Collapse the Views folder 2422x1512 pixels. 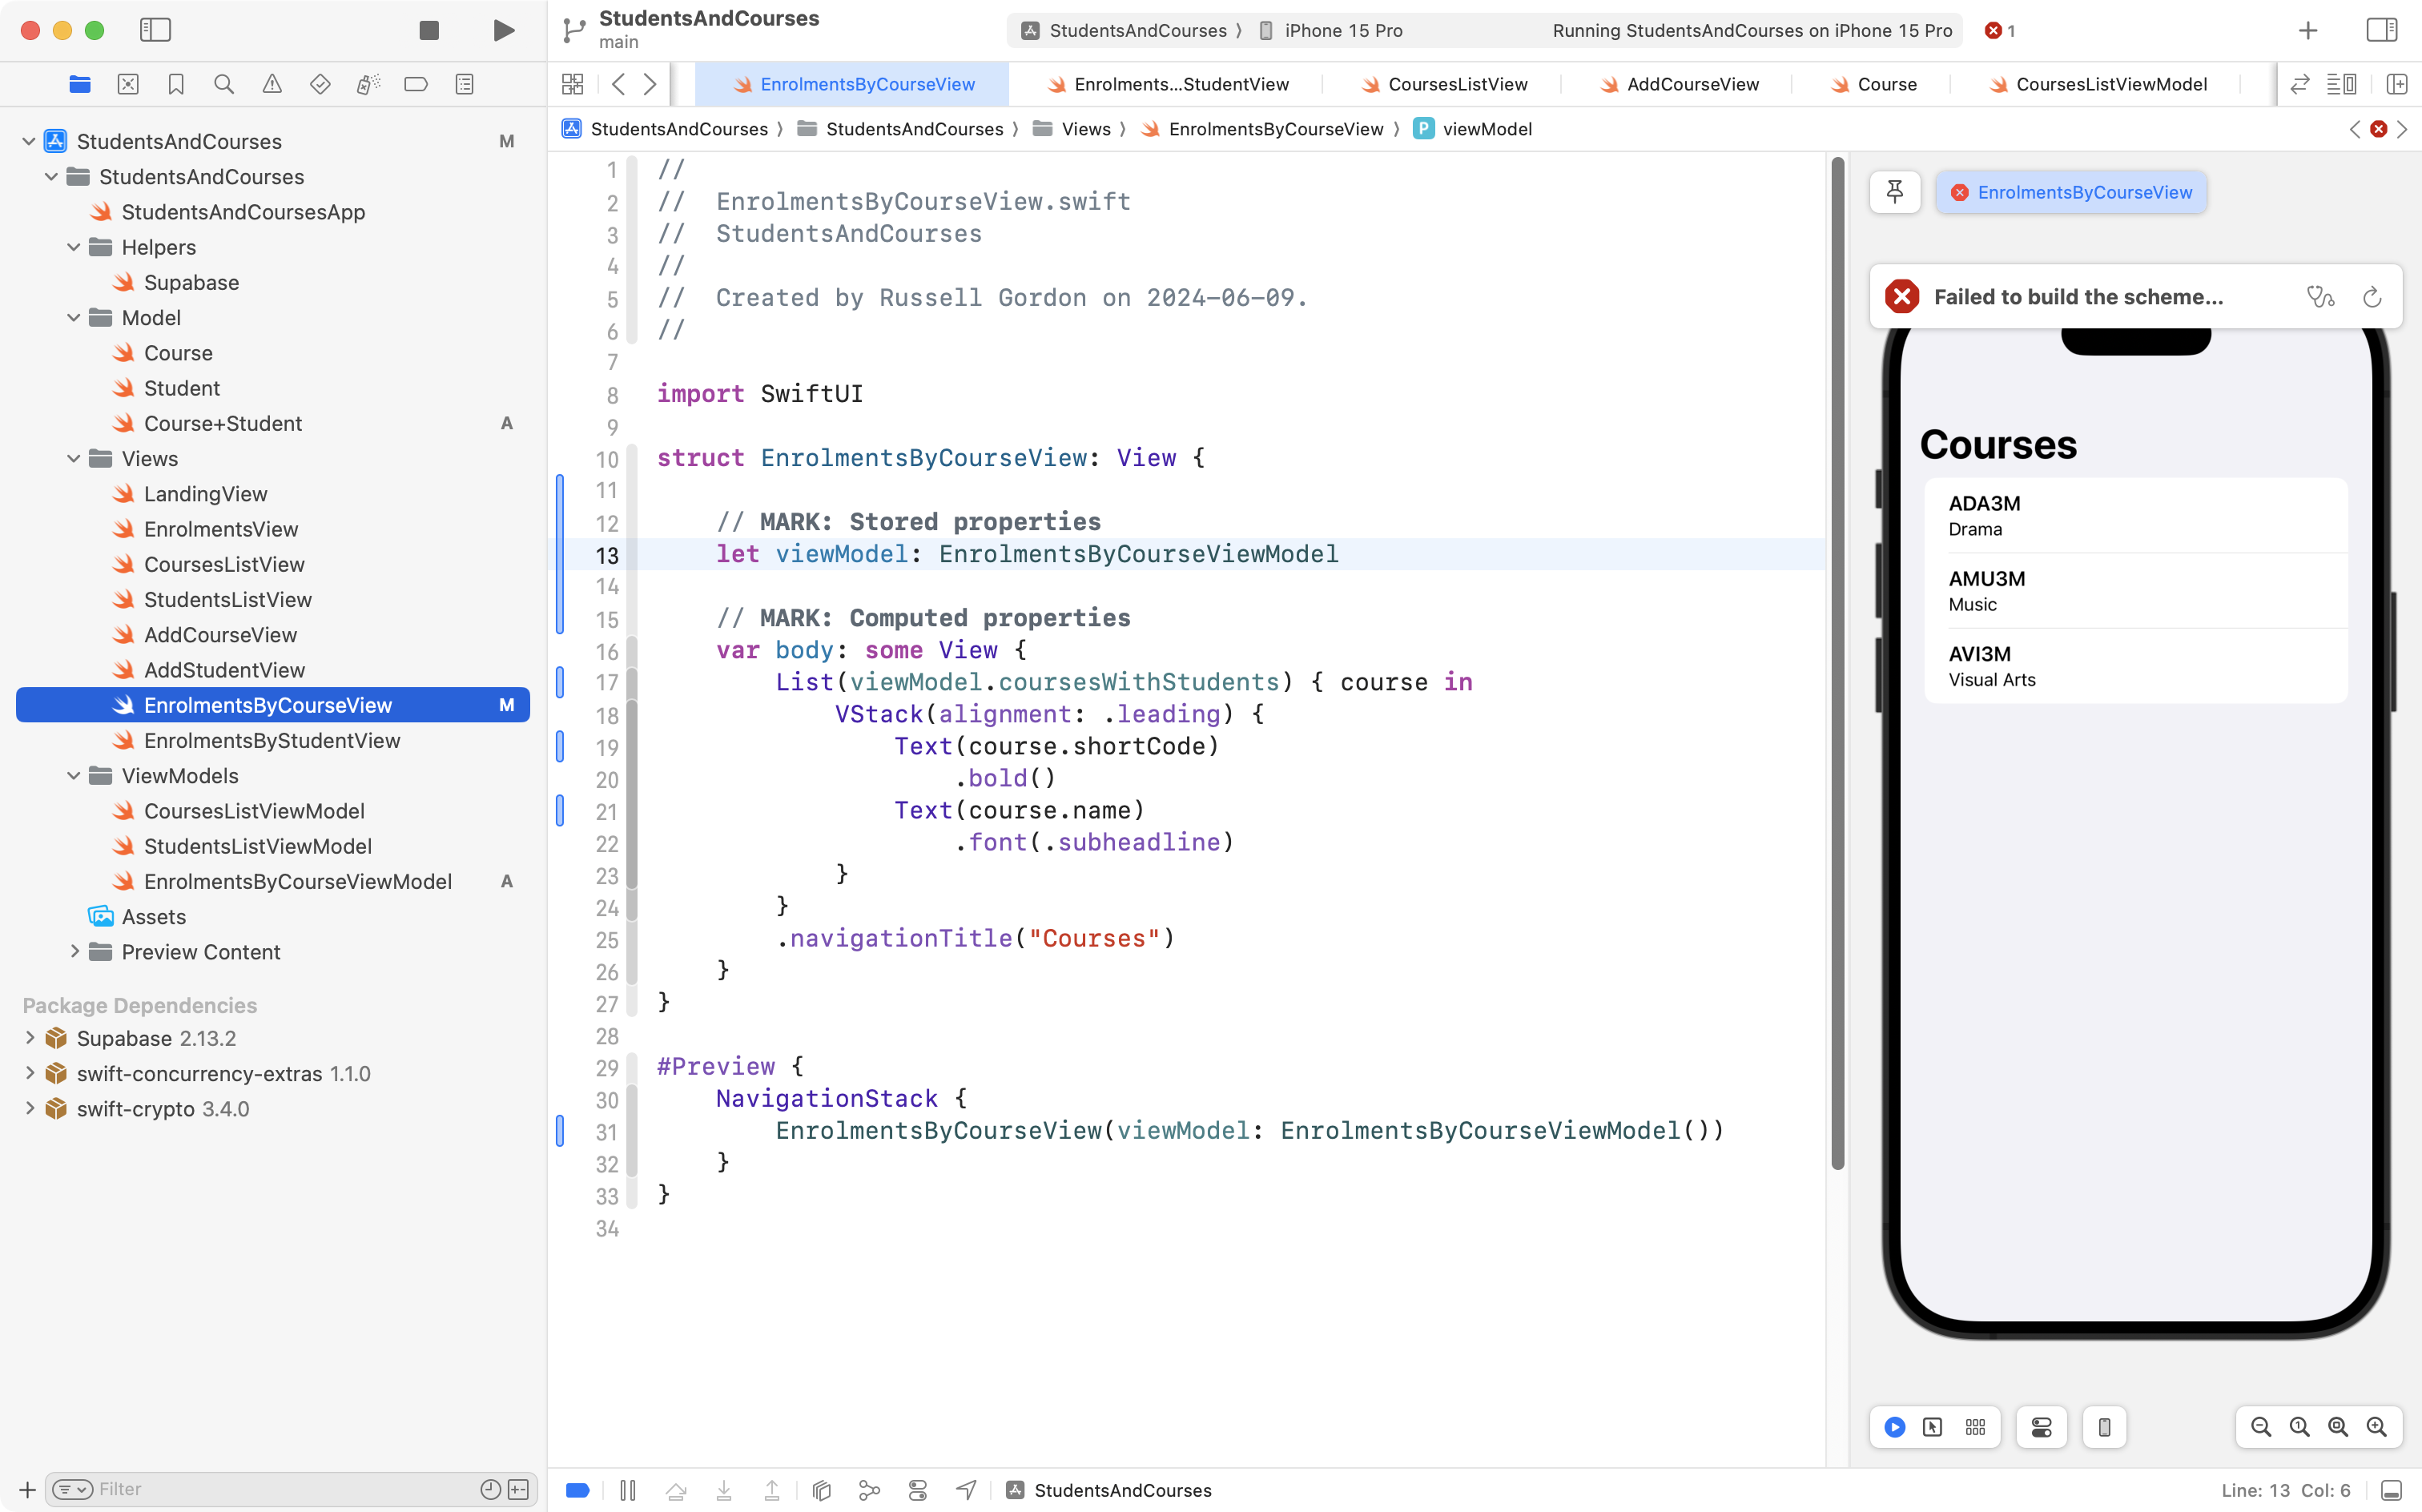[73, 459]
